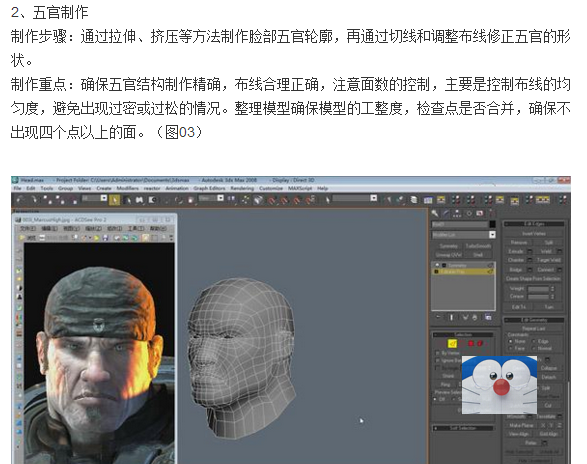Switch to the Utilities command panel
The height and width of the screenshot is (464, 587).
(491, 213)
